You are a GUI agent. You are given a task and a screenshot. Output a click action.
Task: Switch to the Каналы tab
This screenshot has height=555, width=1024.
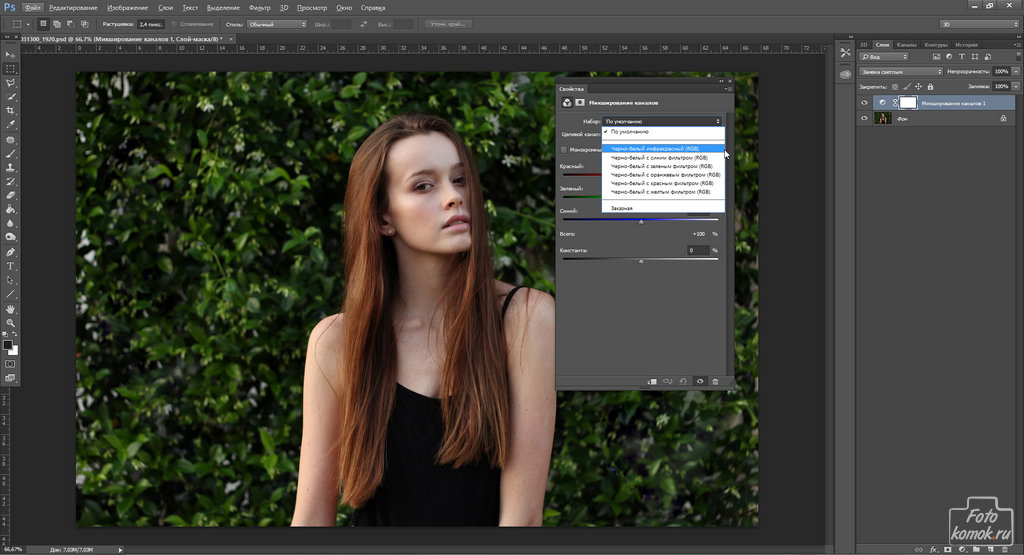906,44
